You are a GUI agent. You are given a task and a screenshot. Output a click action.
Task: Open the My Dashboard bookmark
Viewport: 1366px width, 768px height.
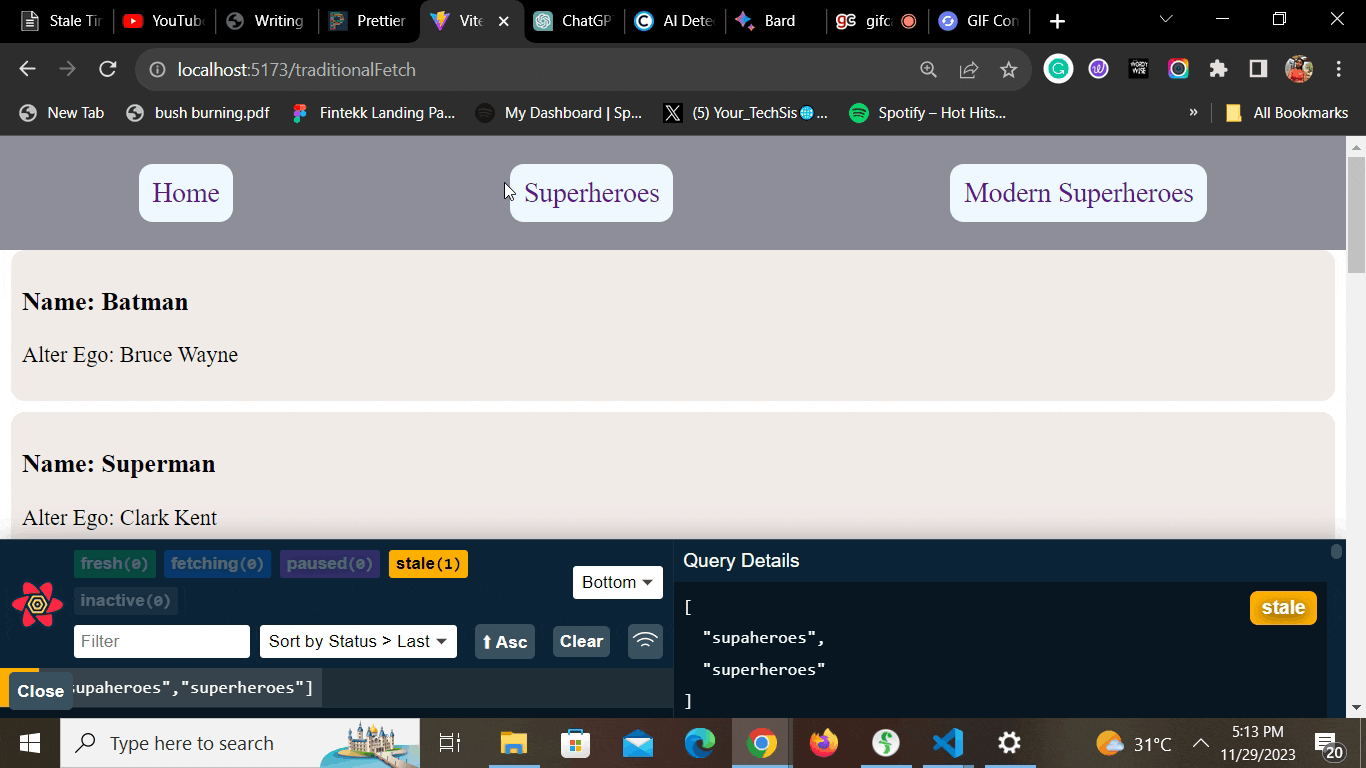(559, 113)
